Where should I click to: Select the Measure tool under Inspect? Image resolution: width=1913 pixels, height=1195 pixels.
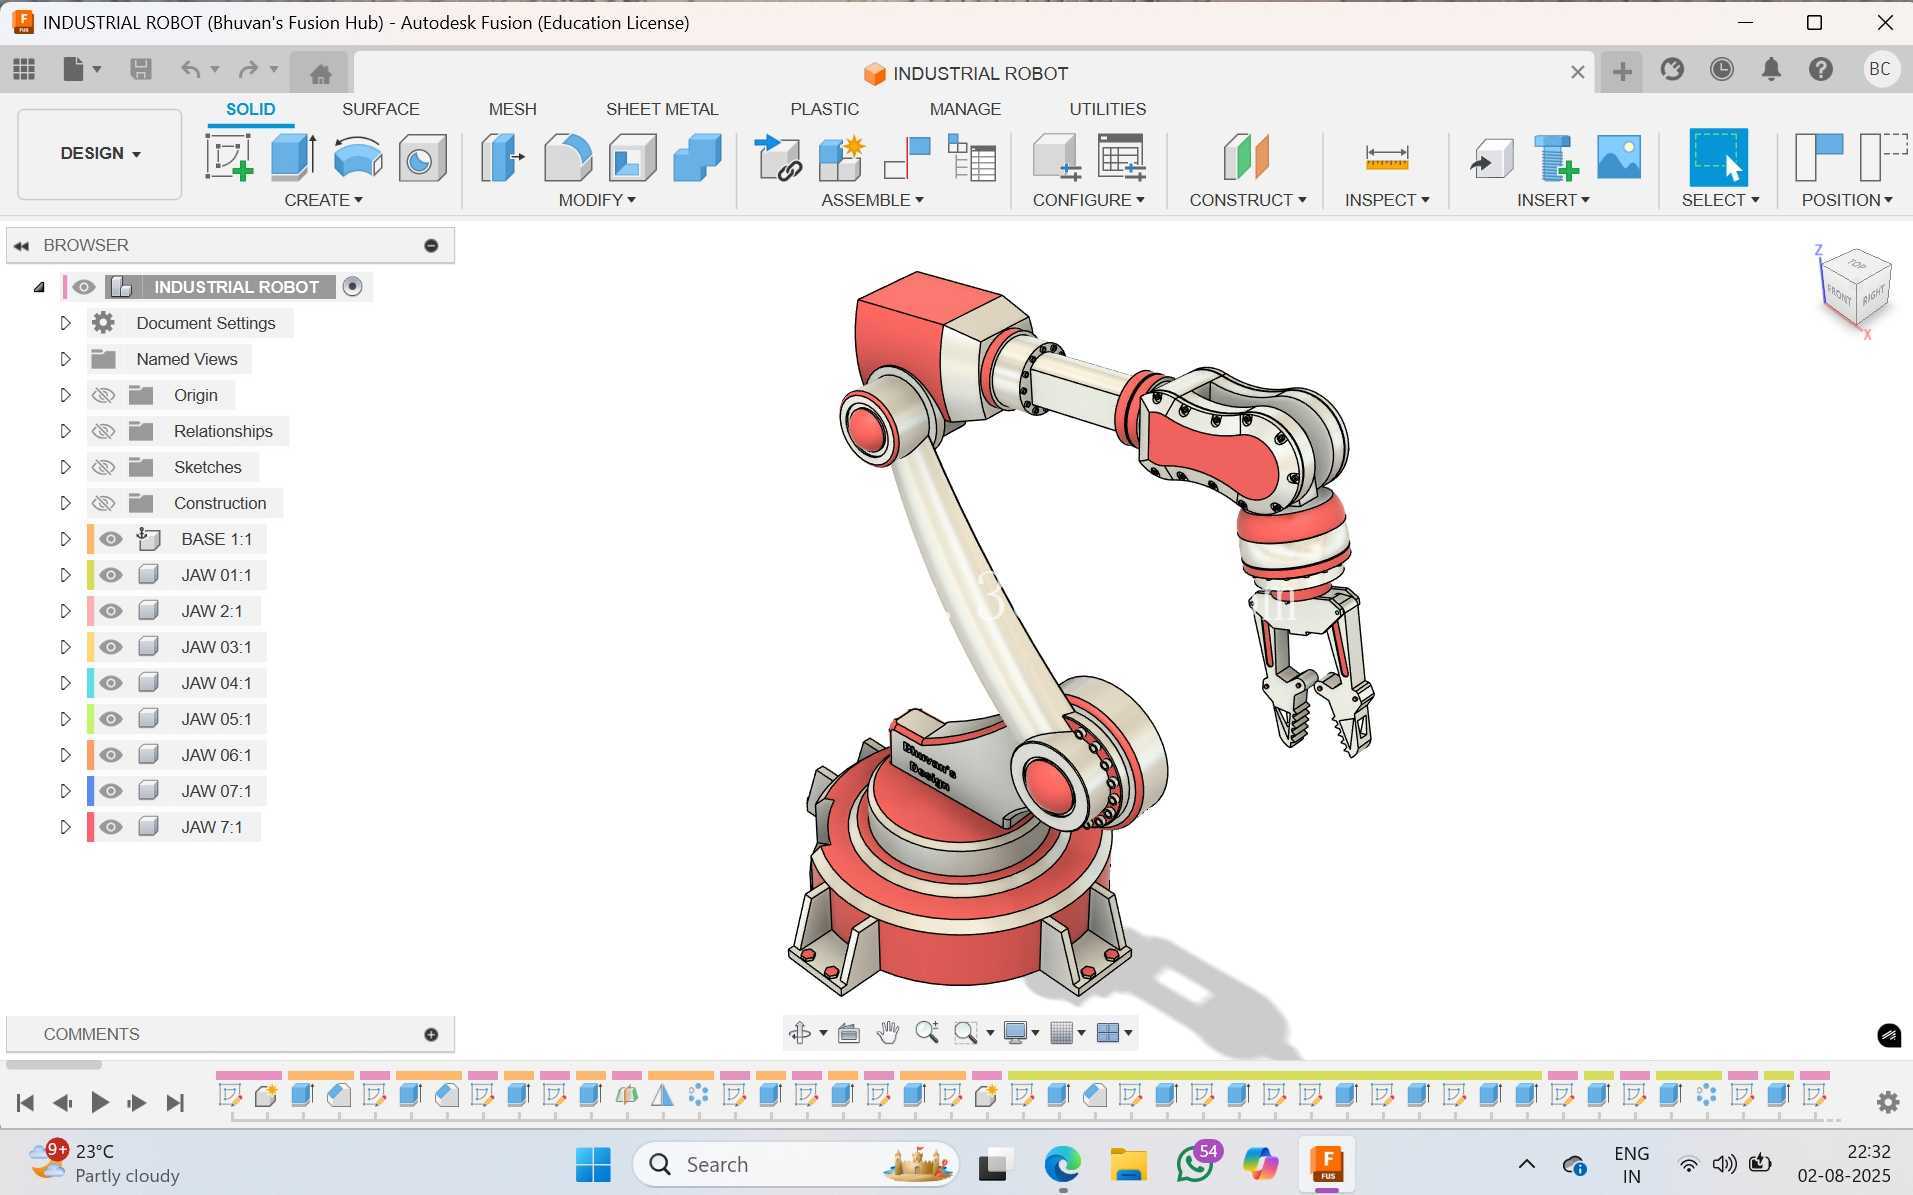[1387, 158]
